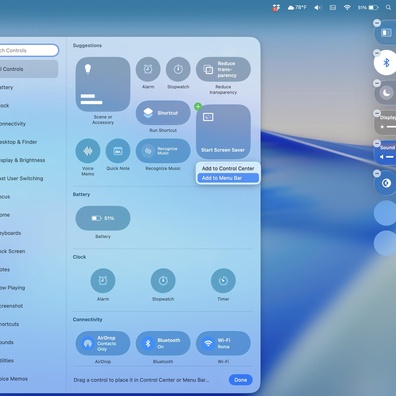Toggle the Focus moon control in Control Center
396x396 pixels.
tap(386, 93)
